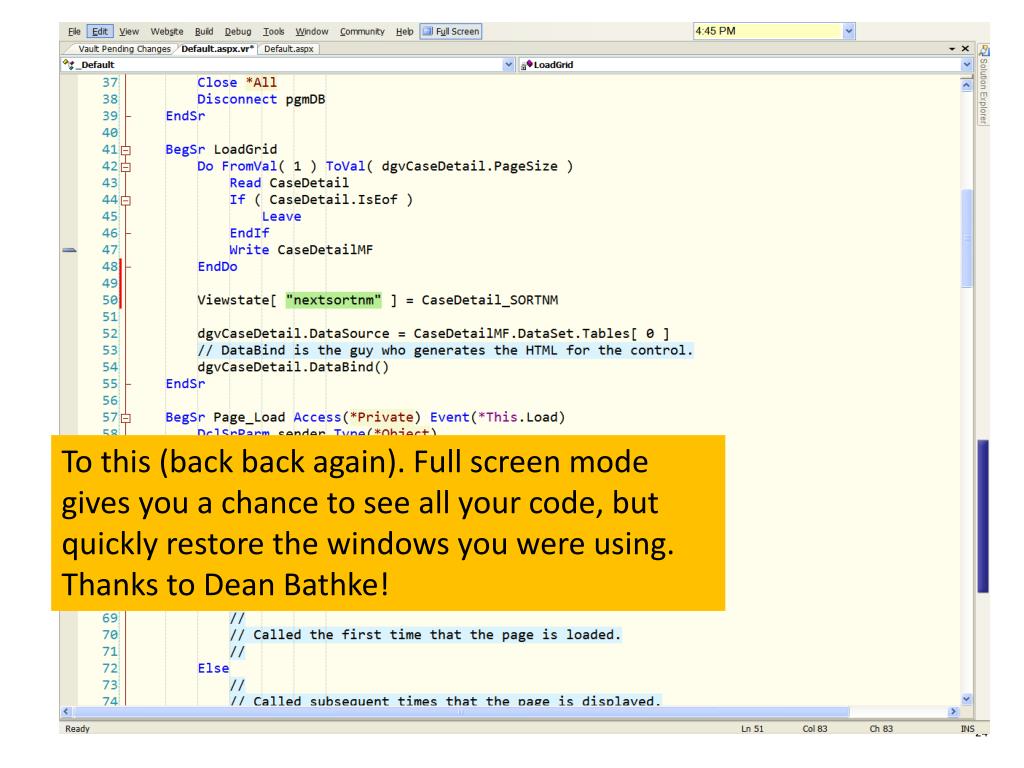1024x768 pixels.
Task: Collapse the BegSr LoadGrid block
Action: pyautogui.click(x=126, y=150)
